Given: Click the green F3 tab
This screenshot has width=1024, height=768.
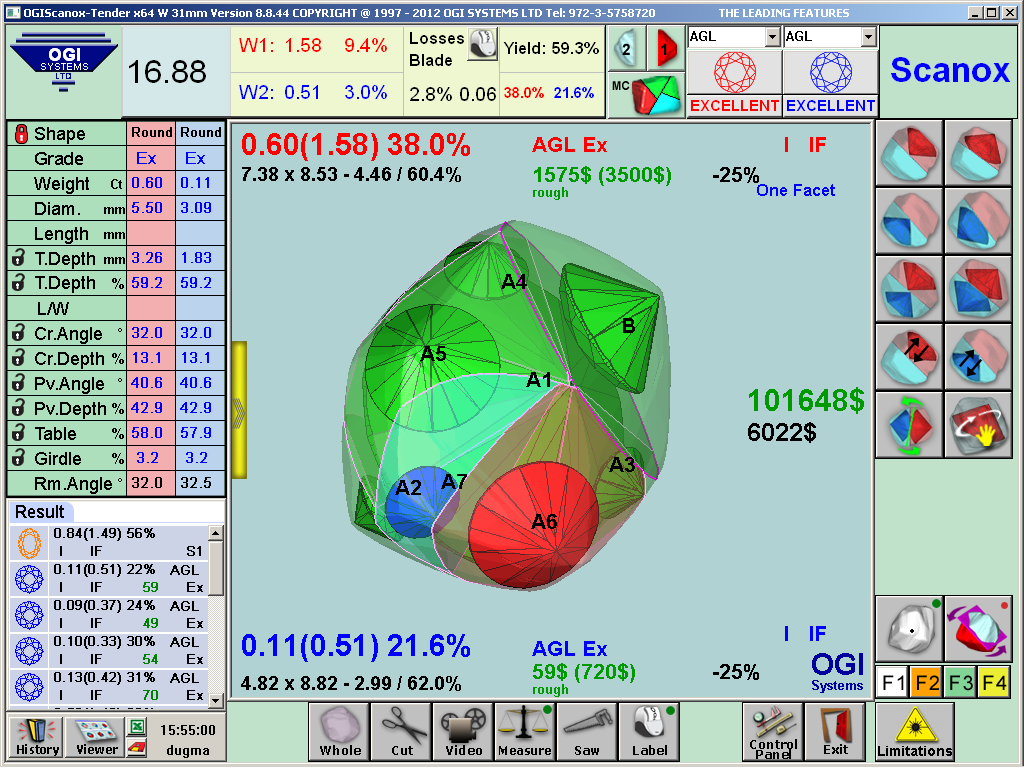Looking at the screenshot, I should point(961,683).
